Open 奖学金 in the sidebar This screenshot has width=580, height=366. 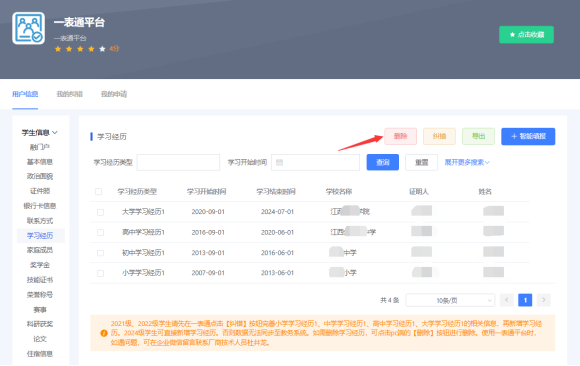click(40, 265)
